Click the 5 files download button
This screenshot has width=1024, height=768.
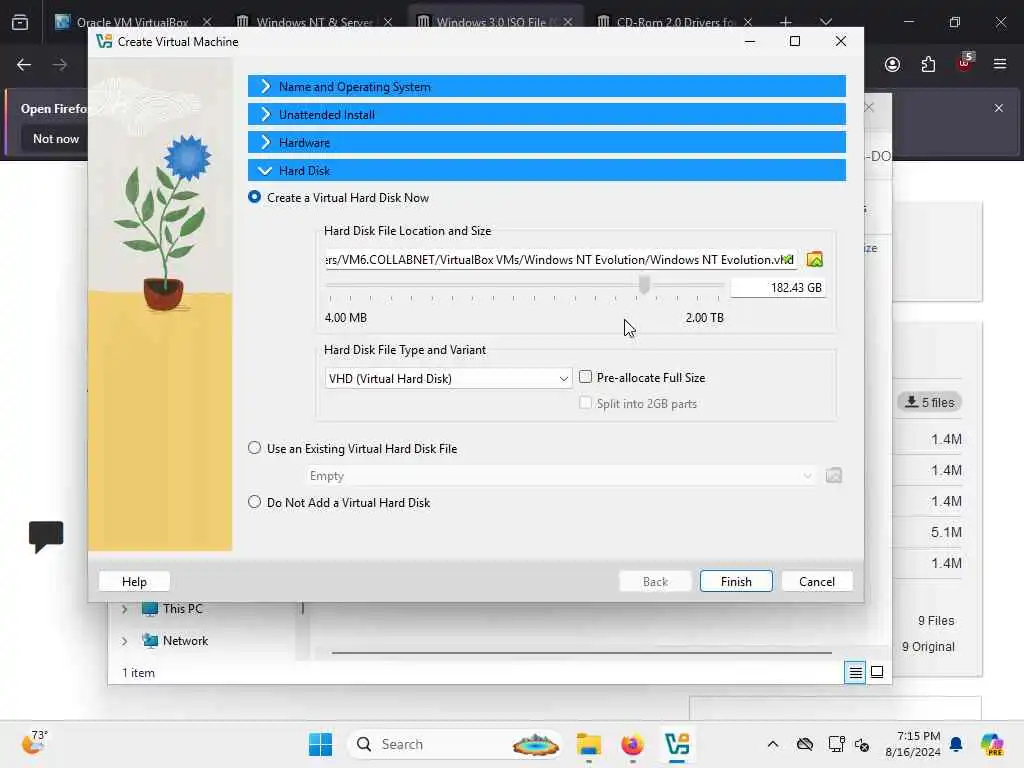(x=929, y=402)
